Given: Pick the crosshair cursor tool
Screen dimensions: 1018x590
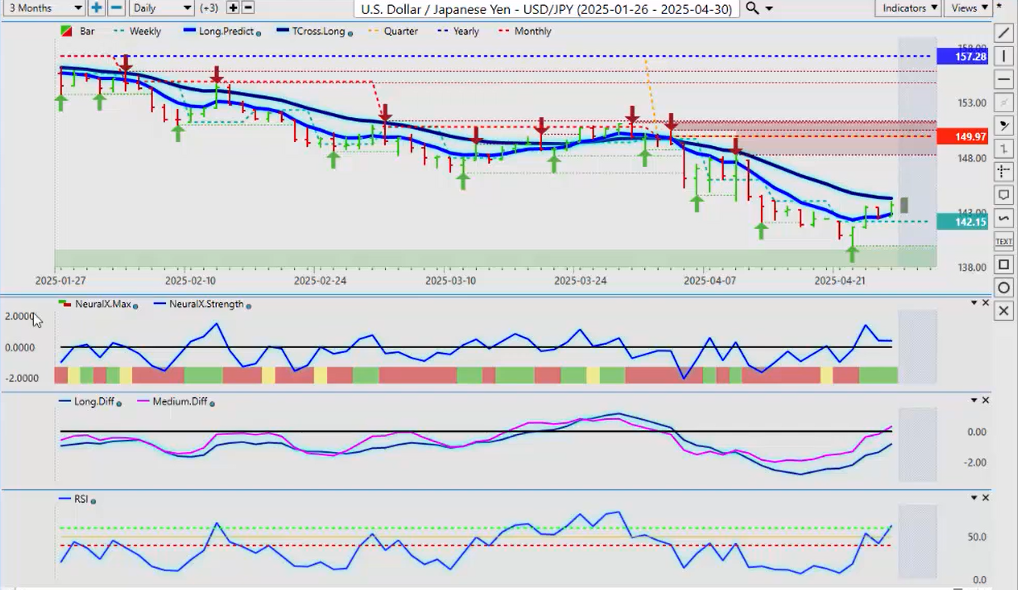Looking at the screenshot, I should point(1004,172).
